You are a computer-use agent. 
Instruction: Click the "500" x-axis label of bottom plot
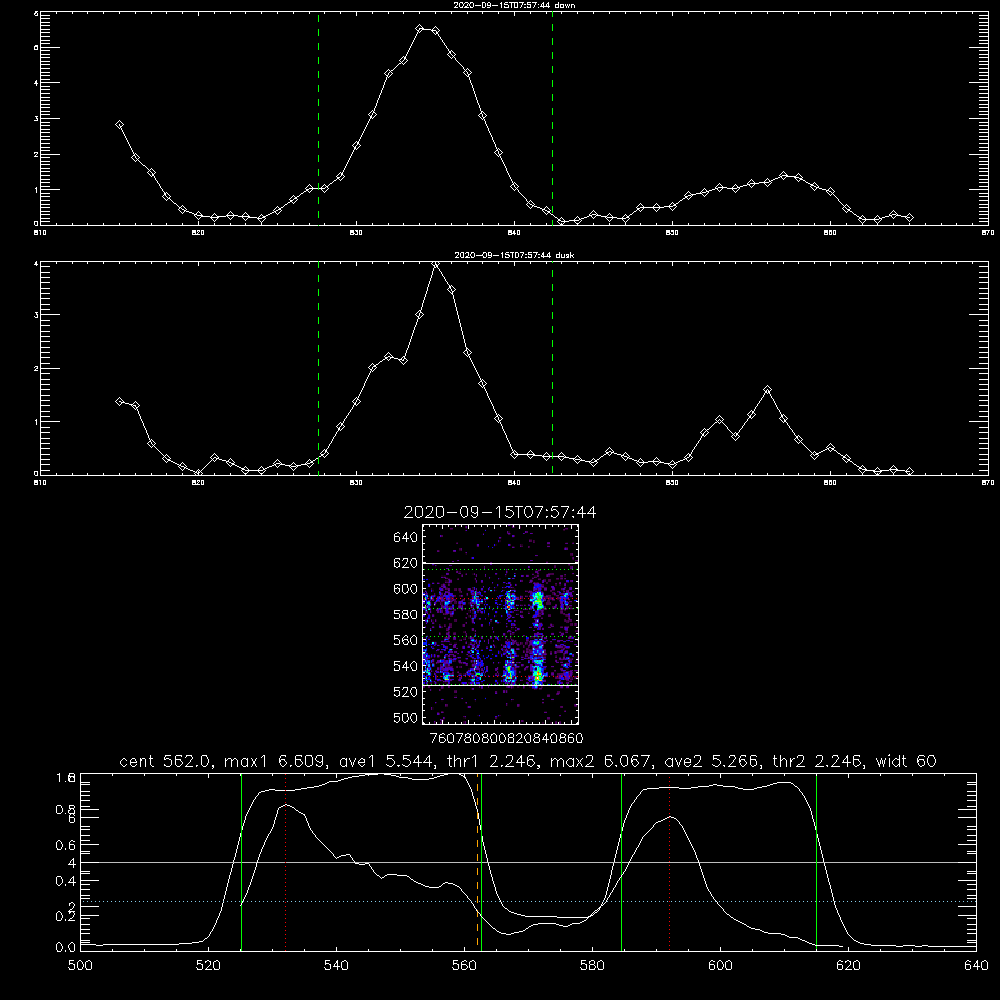(x=80, y=966)
